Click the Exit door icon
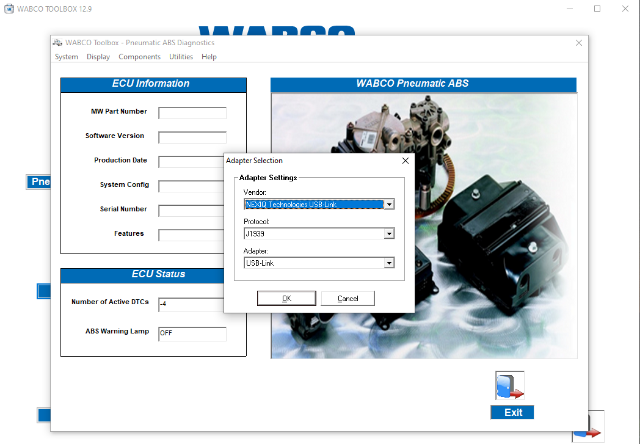The height and width of the screenshot is (444, 640). (x=509, y=385)
